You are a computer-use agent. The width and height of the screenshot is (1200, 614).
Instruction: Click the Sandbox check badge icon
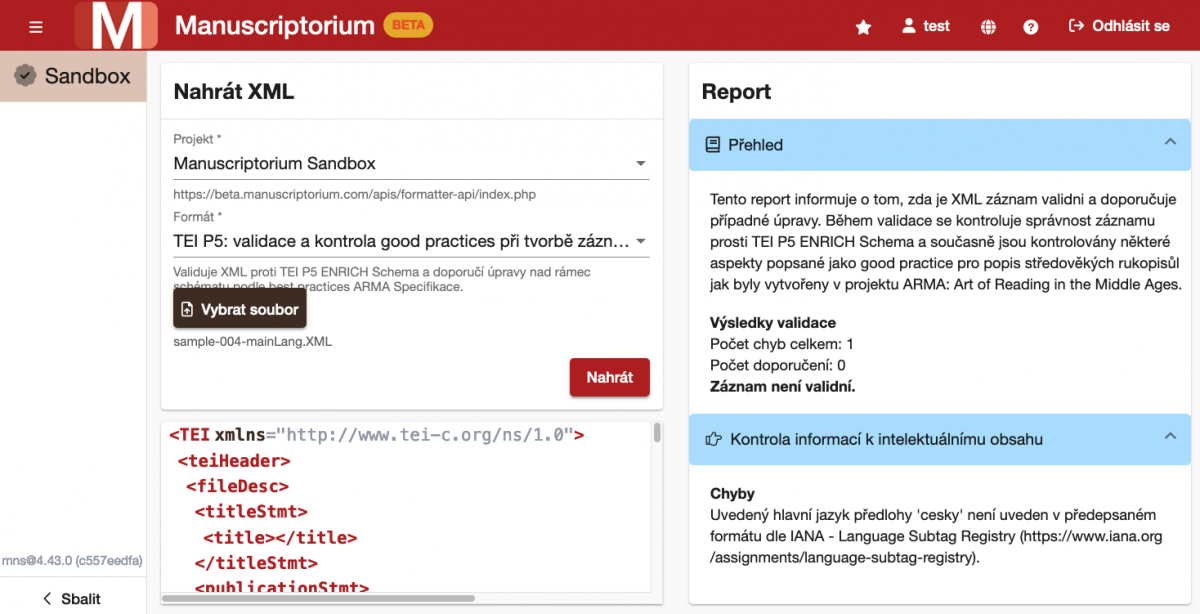click(x=25, y=76)
